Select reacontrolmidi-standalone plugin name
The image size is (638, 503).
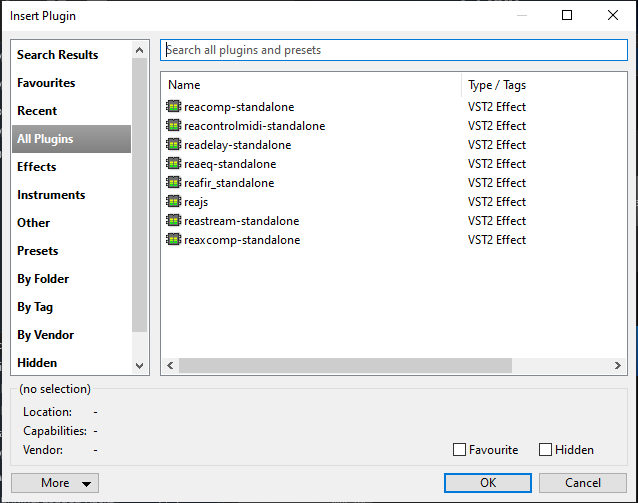click(255, 126)
